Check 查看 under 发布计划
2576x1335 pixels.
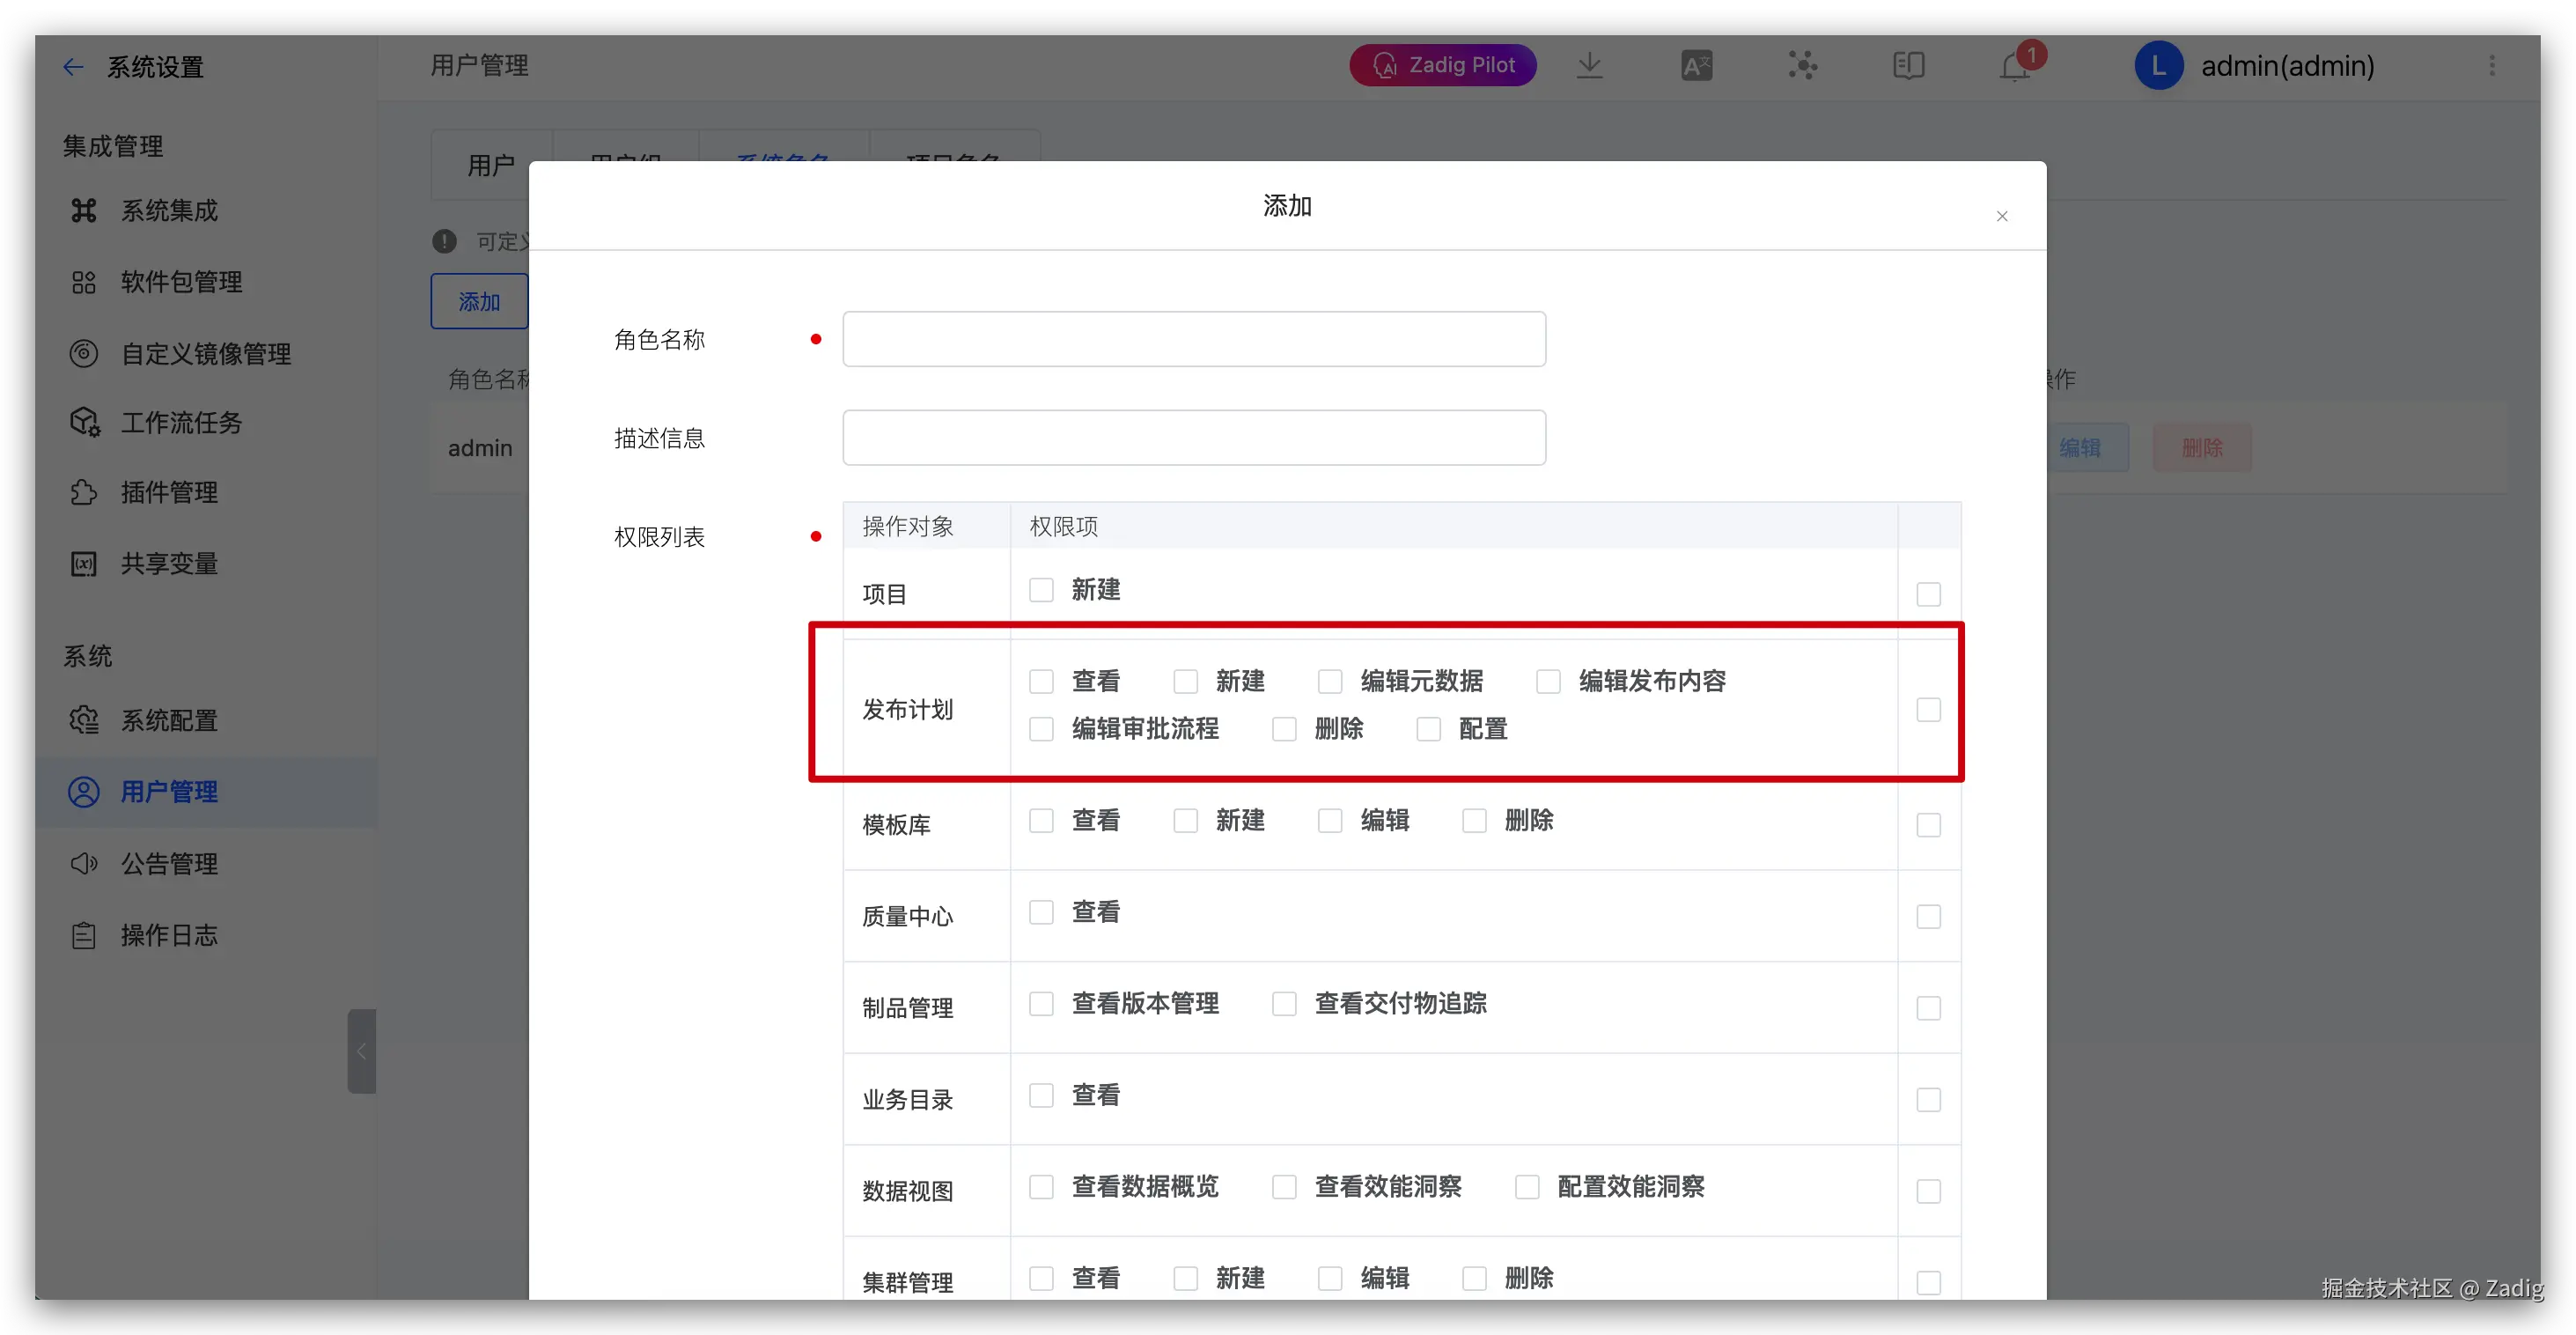pyautogui.click(x=1041, y=682)
